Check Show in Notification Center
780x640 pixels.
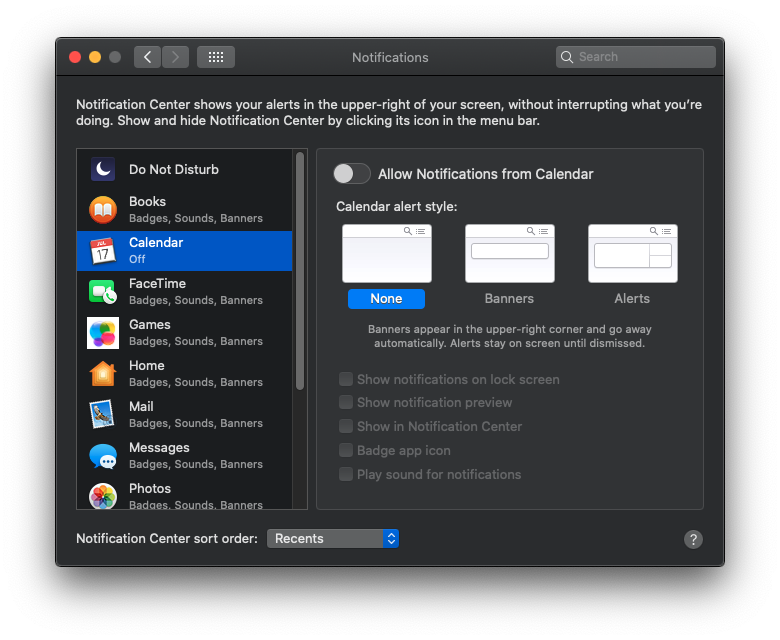pyautogui.click(x=346, y=426)
